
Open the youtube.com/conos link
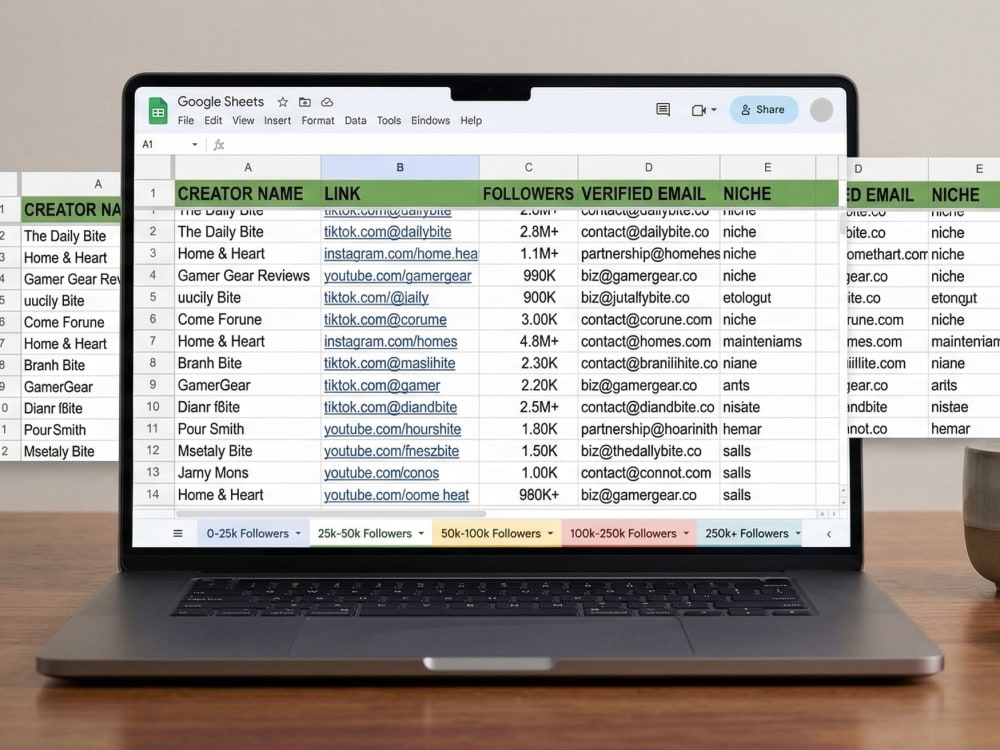tap(381, 473)
